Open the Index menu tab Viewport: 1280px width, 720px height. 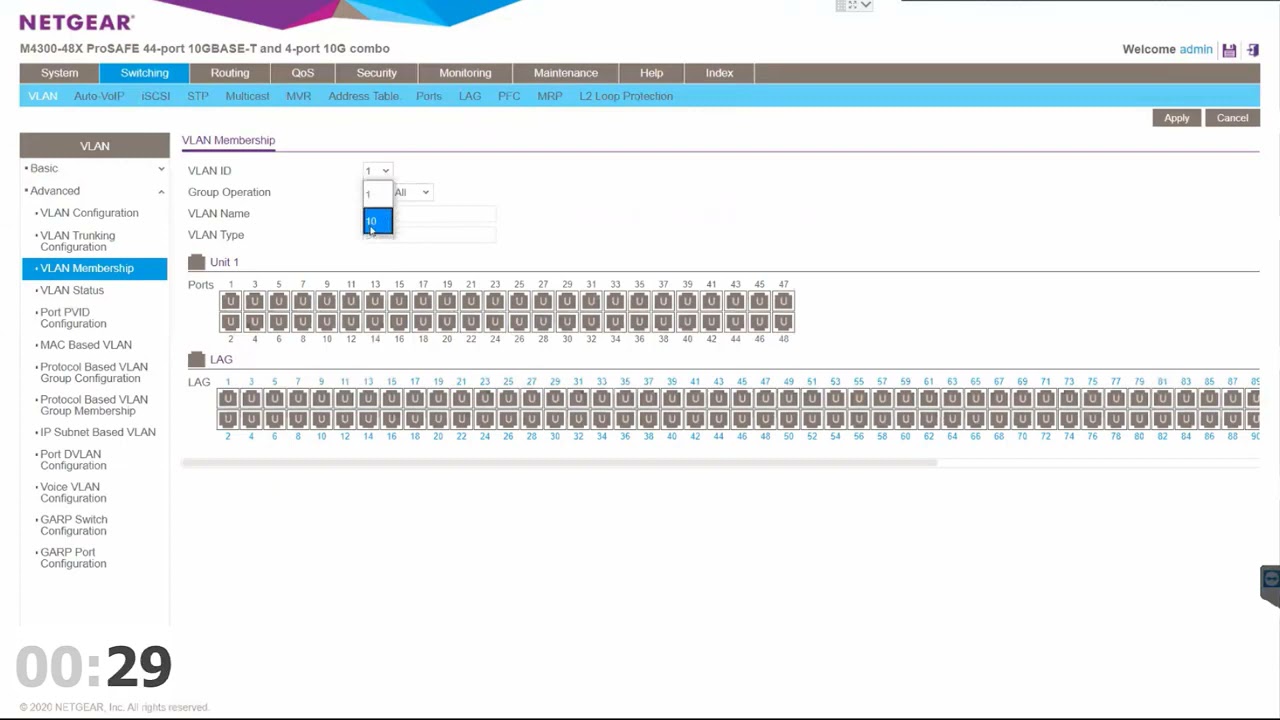click(x=719, y=73)
